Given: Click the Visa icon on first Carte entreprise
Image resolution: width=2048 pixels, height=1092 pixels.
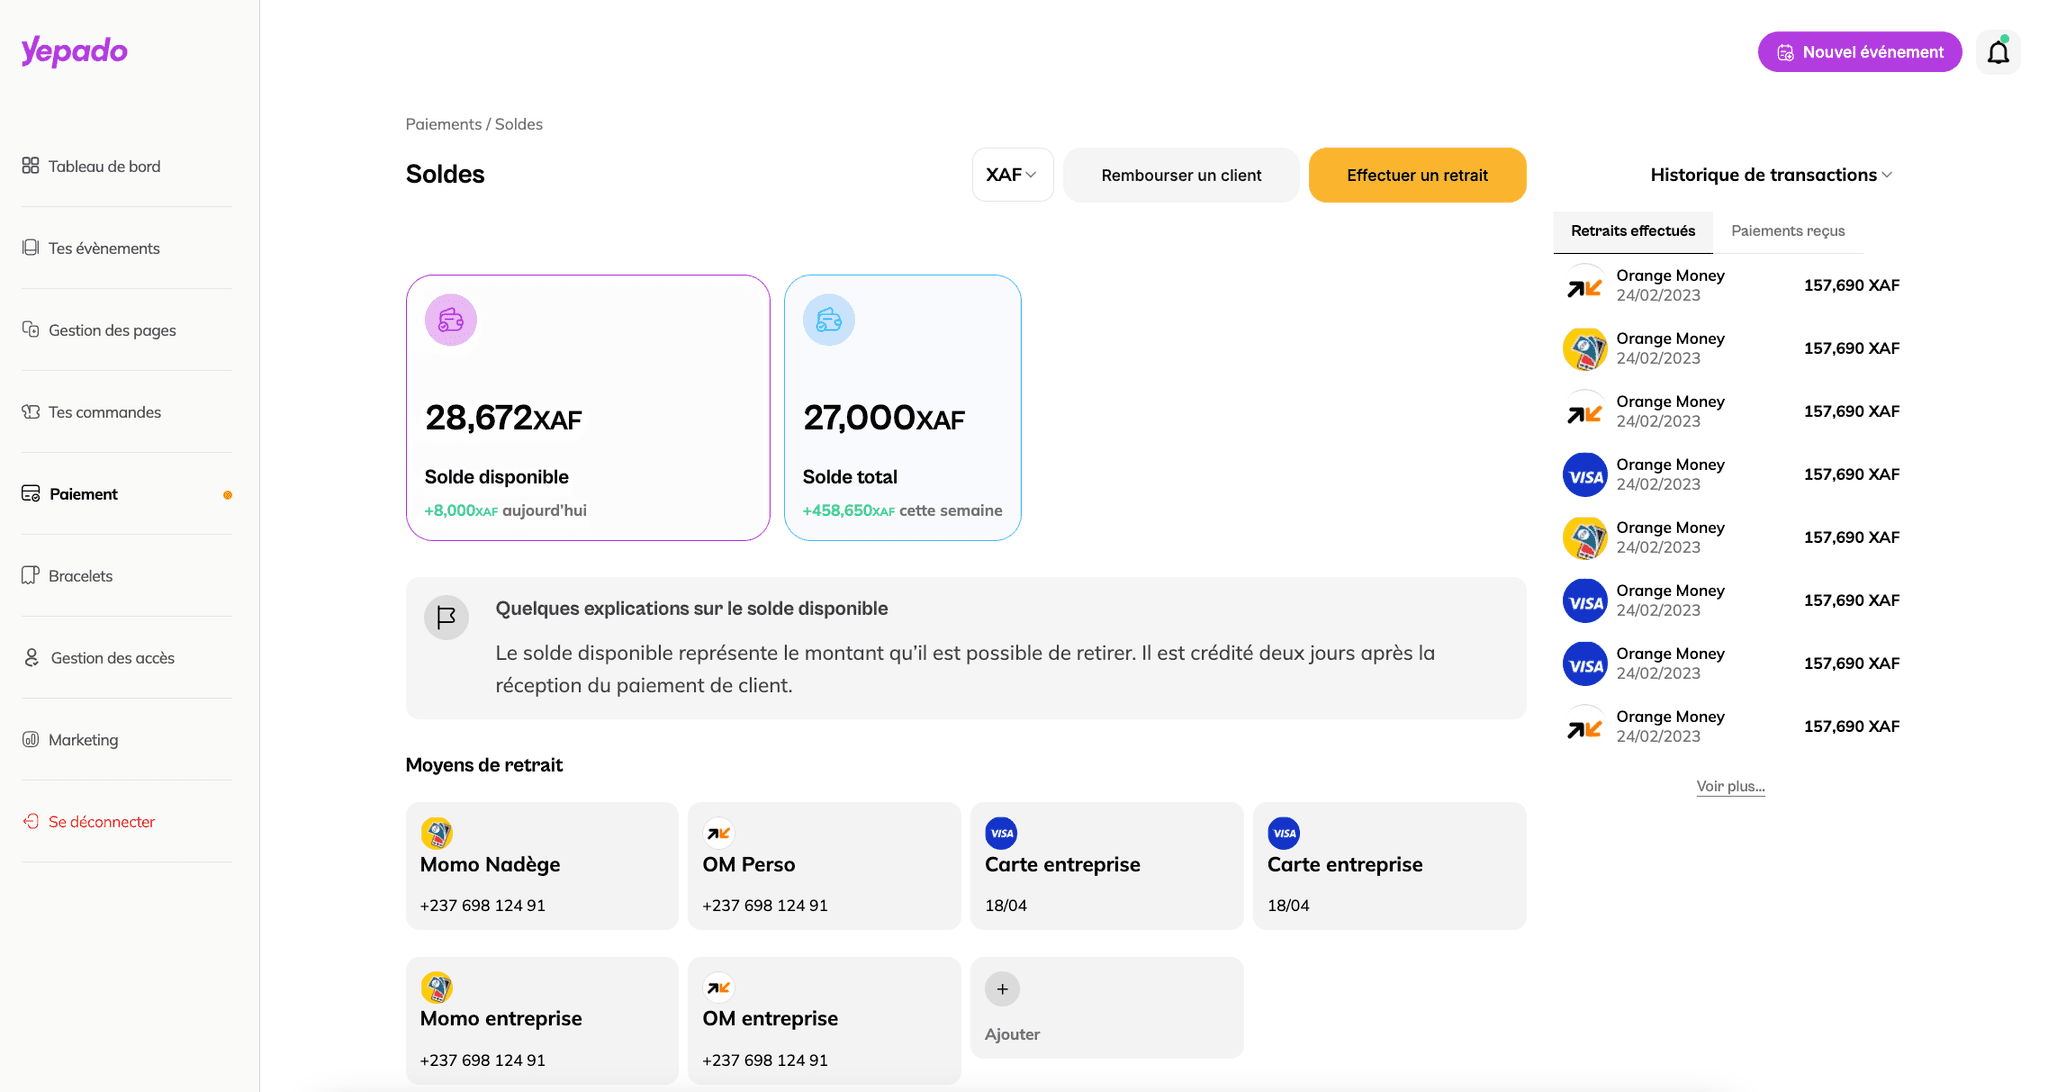Looking at the screenshot, I should 1001,833.
